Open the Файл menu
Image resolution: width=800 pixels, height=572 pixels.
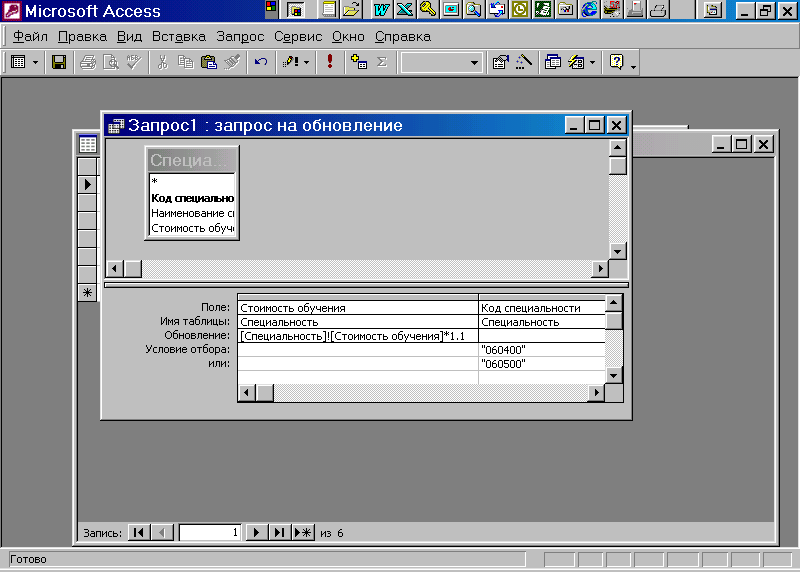pyautogui.click(x=30, y=37)
